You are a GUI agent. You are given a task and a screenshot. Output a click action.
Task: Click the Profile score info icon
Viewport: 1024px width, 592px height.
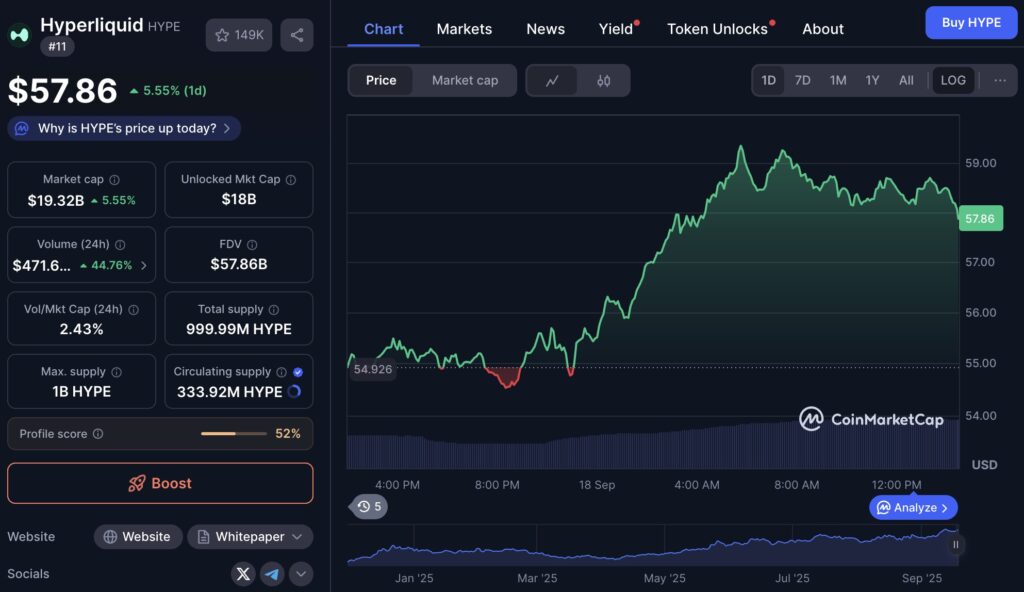pyautogui.click(x=98, y=434)
